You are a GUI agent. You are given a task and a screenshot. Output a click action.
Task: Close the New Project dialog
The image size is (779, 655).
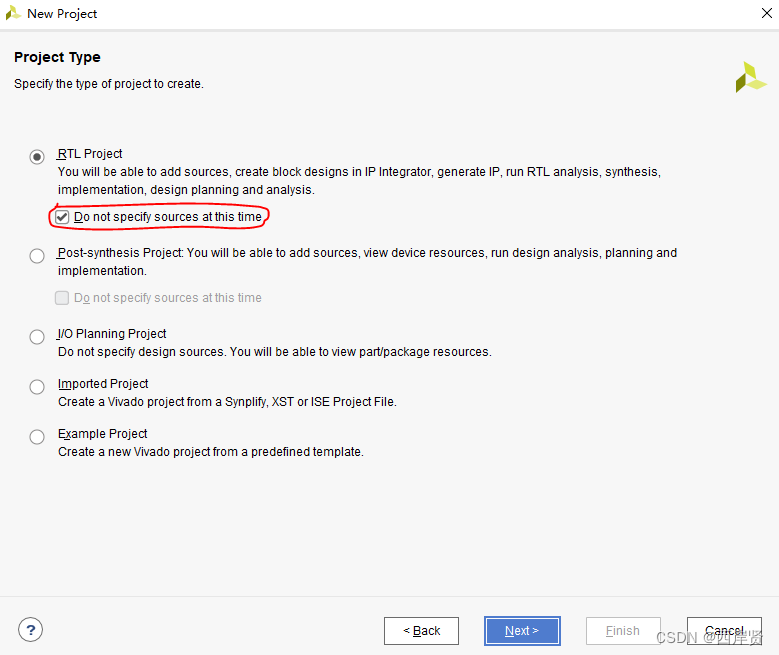pos(767,13)
